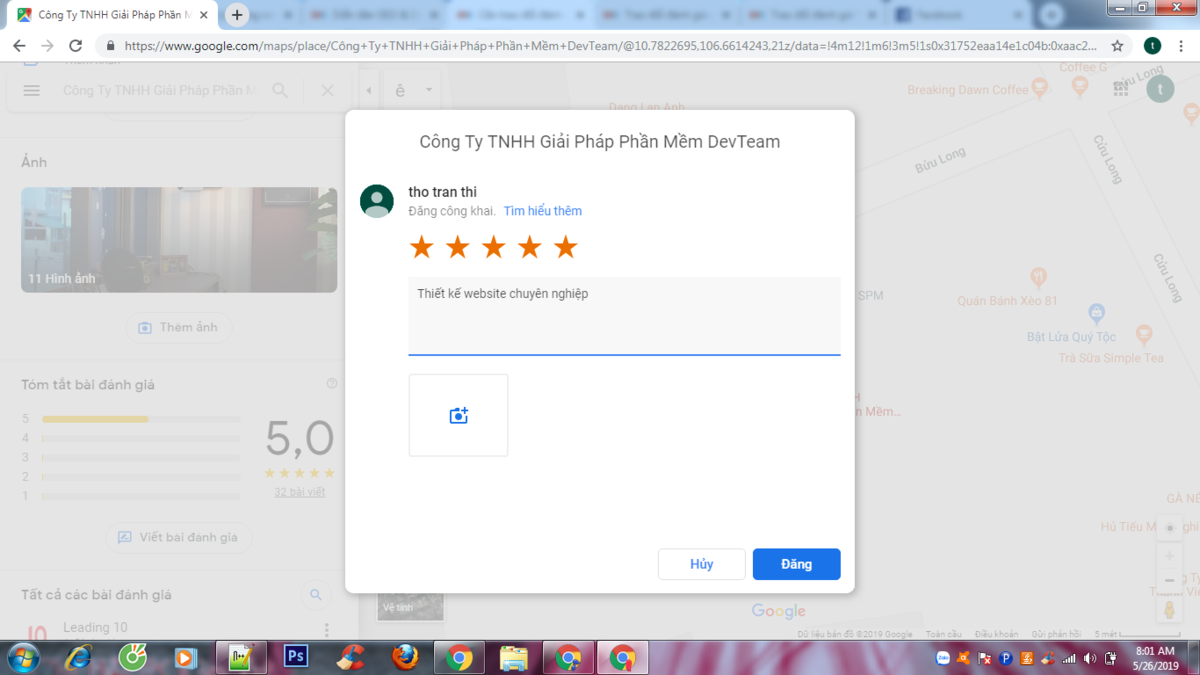Screen dimensions: 1200x675
Task: Open Firefox from the taskbar
Action: point(405,657)
